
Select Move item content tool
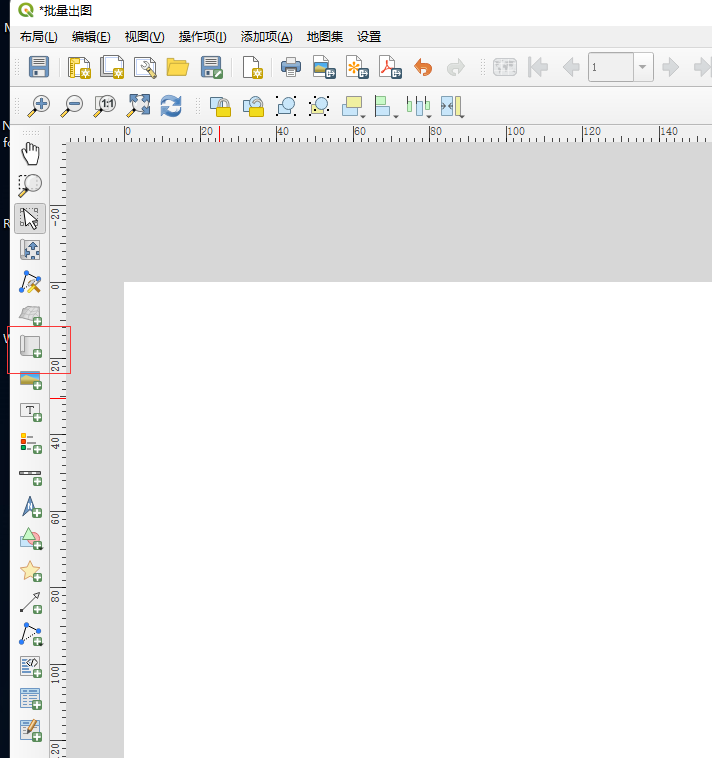point(30,250)
